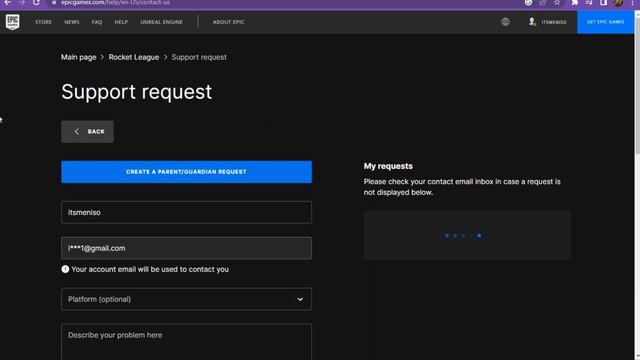The height and width of the screenshot is (360, 640).
Task: Open the FAQ menu item
Action: [x=97, y=22]
